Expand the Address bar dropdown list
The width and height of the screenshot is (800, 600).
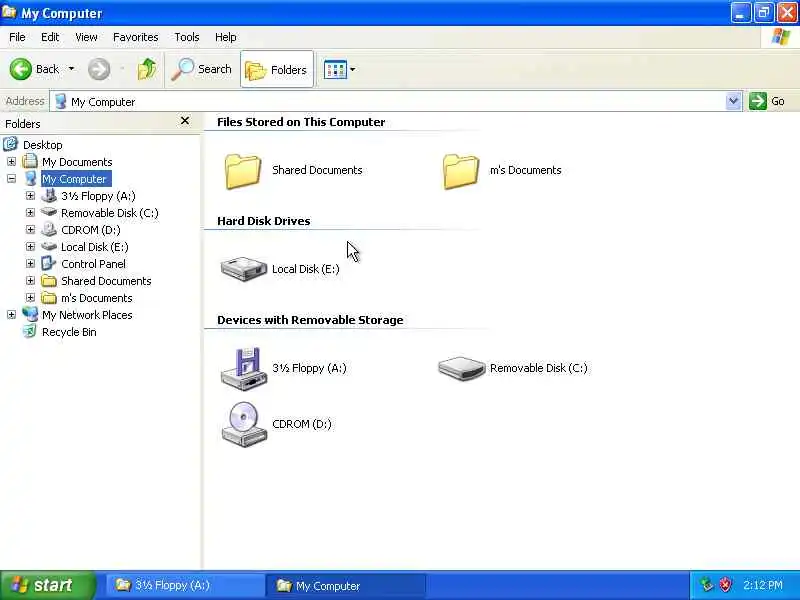(733, 101)
